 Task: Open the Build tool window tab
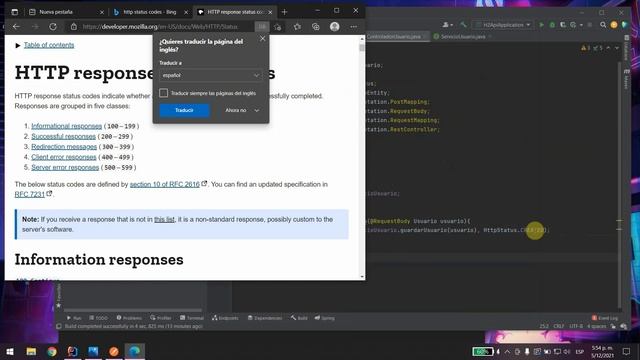click(299, 318)
